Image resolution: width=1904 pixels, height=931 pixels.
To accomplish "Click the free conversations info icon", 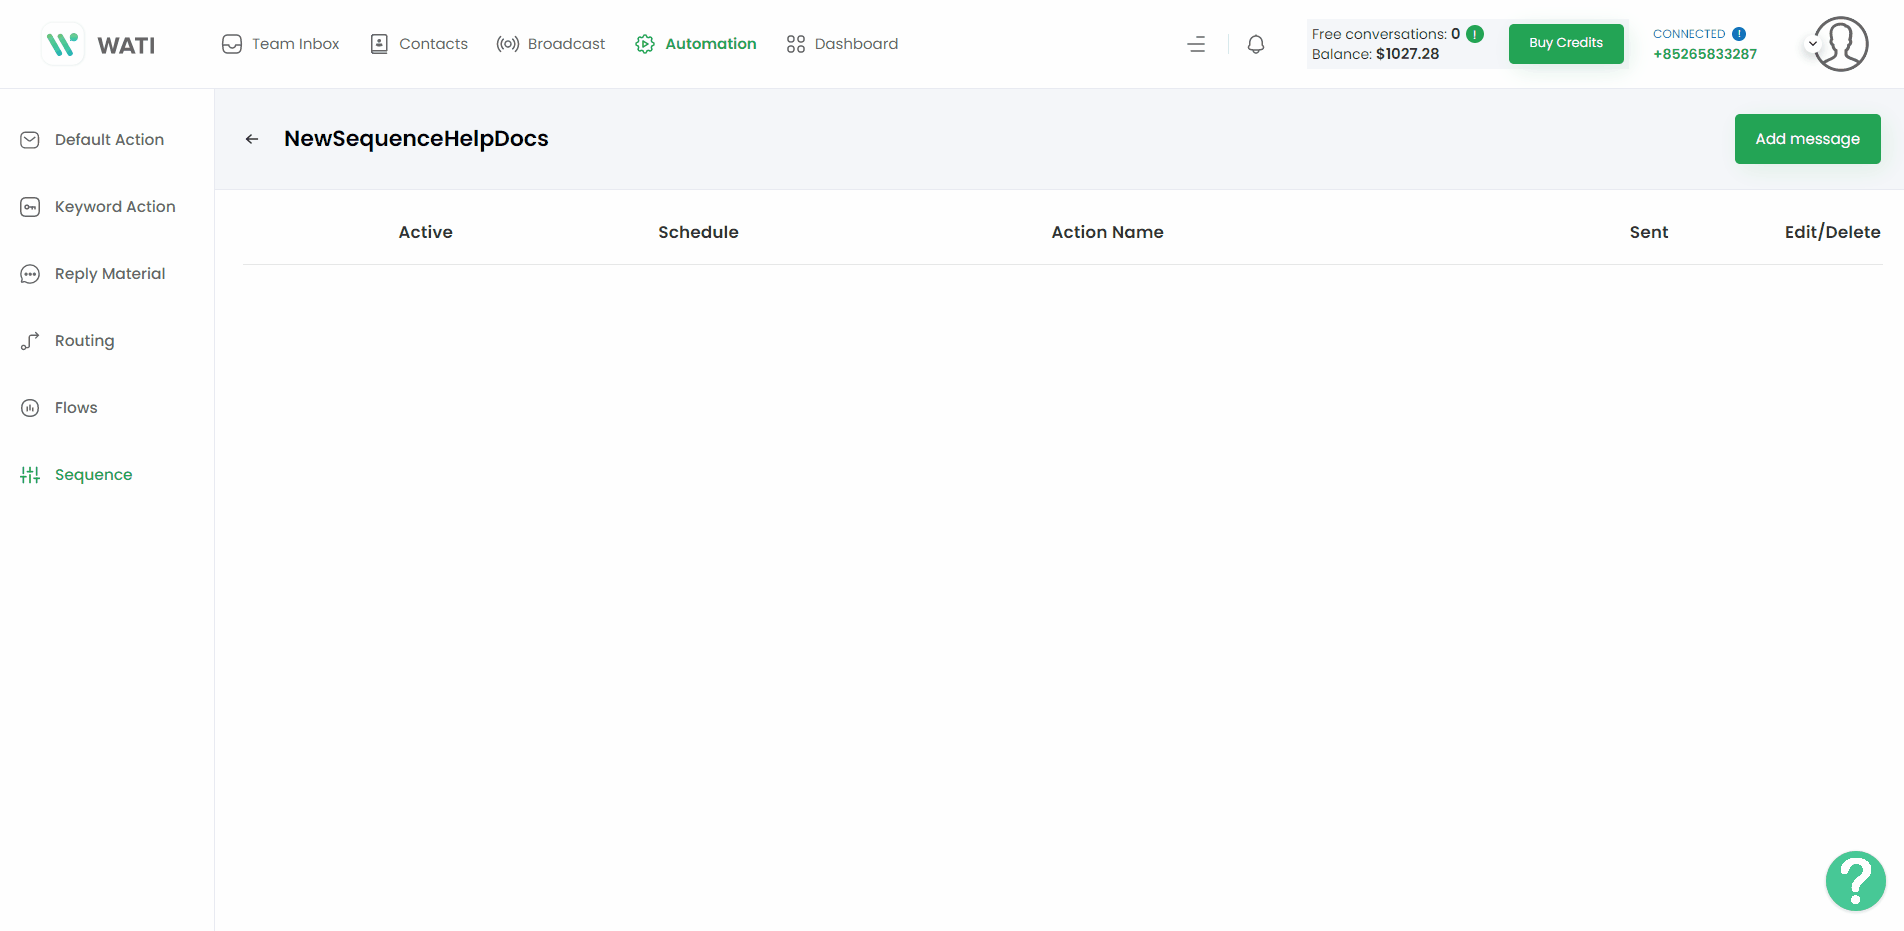I will pos(1475,34).
